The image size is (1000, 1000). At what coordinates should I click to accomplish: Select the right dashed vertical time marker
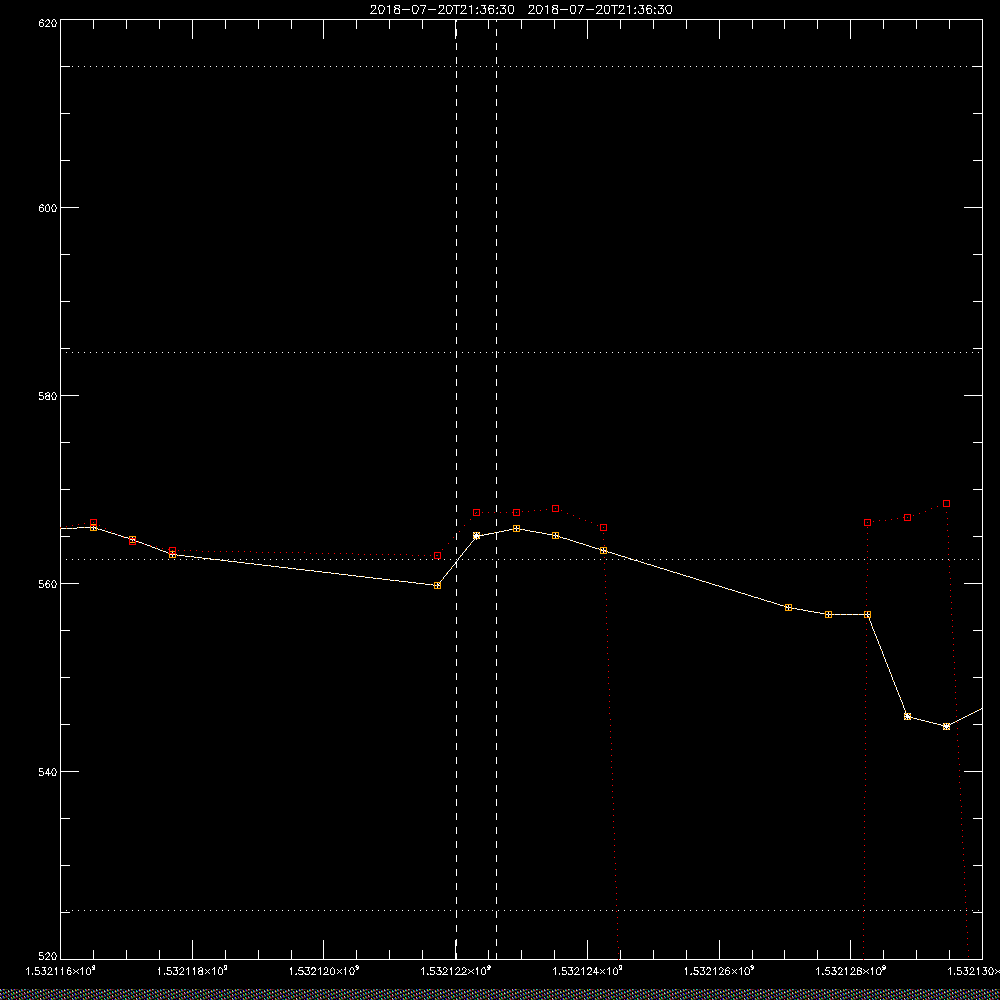point(497,489)
